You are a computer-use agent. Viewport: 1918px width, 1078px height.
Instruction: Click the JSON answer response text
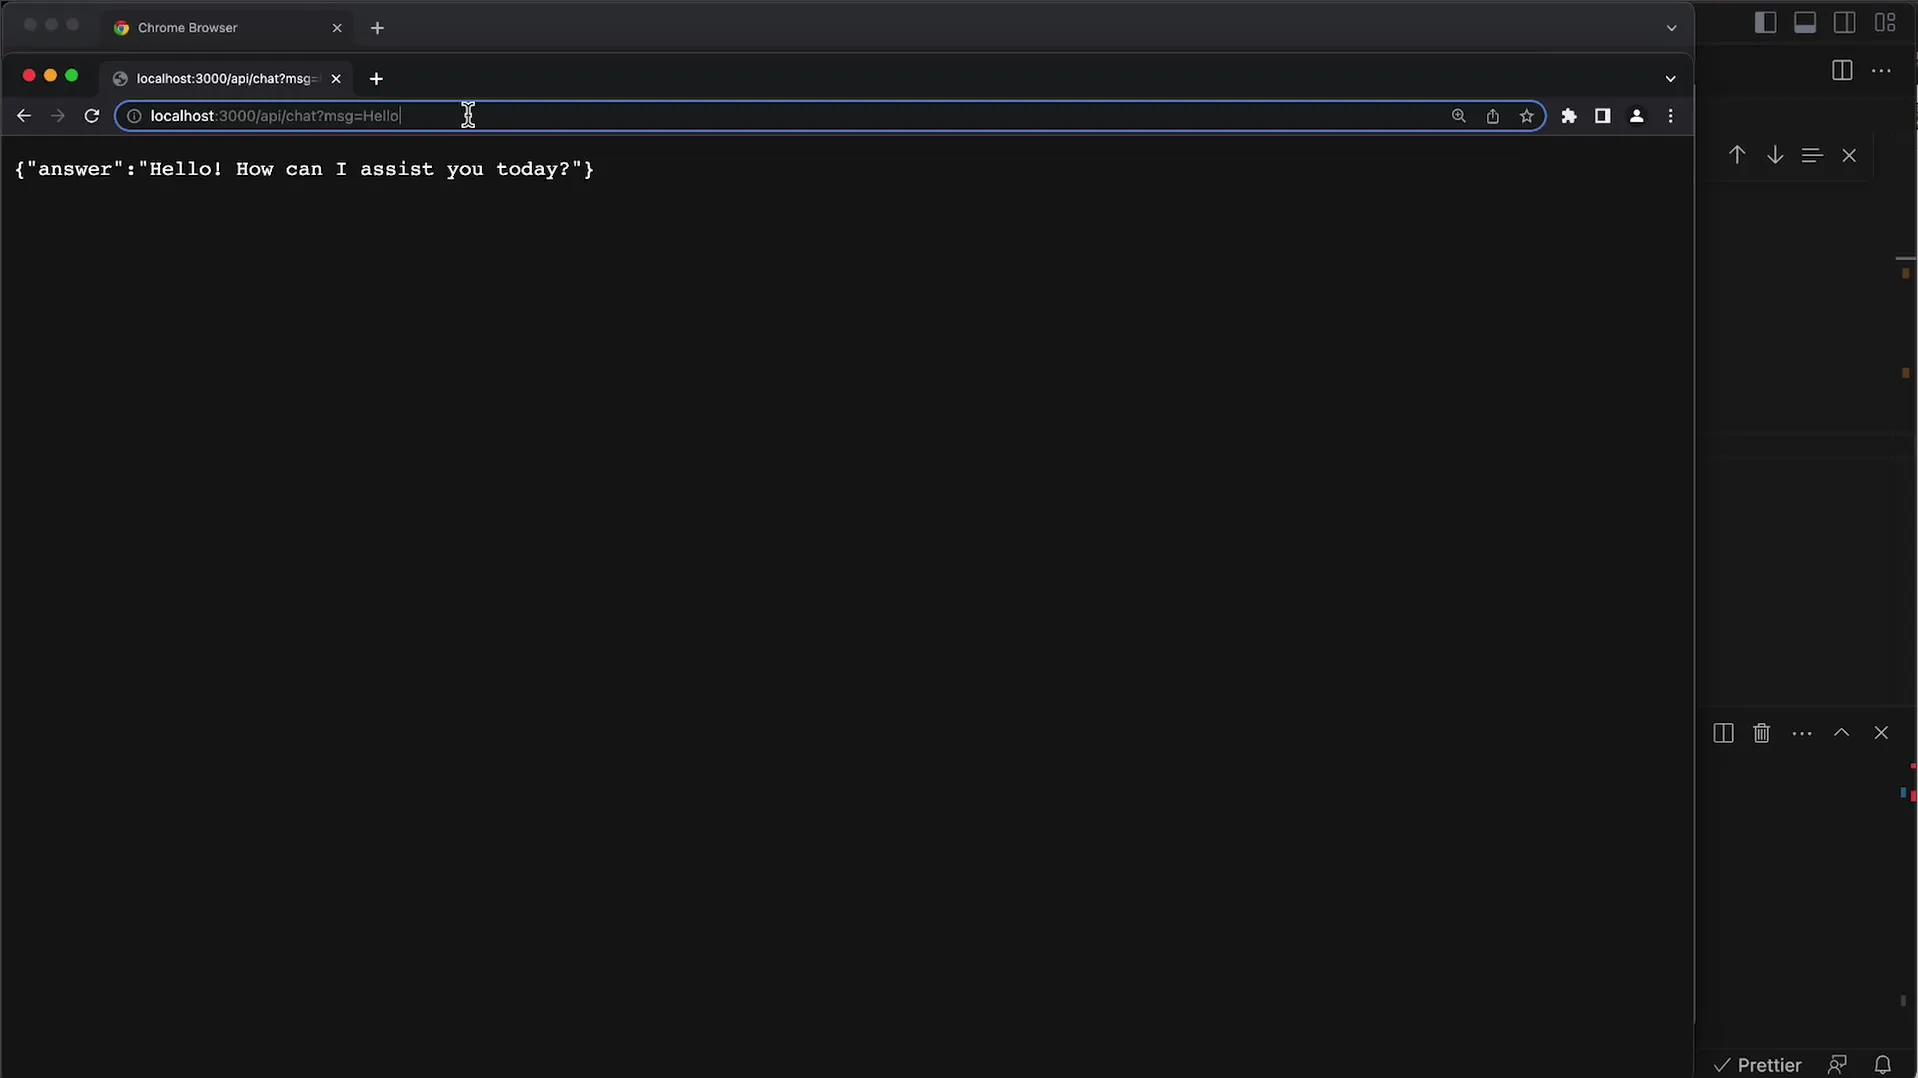click(304, 169)
